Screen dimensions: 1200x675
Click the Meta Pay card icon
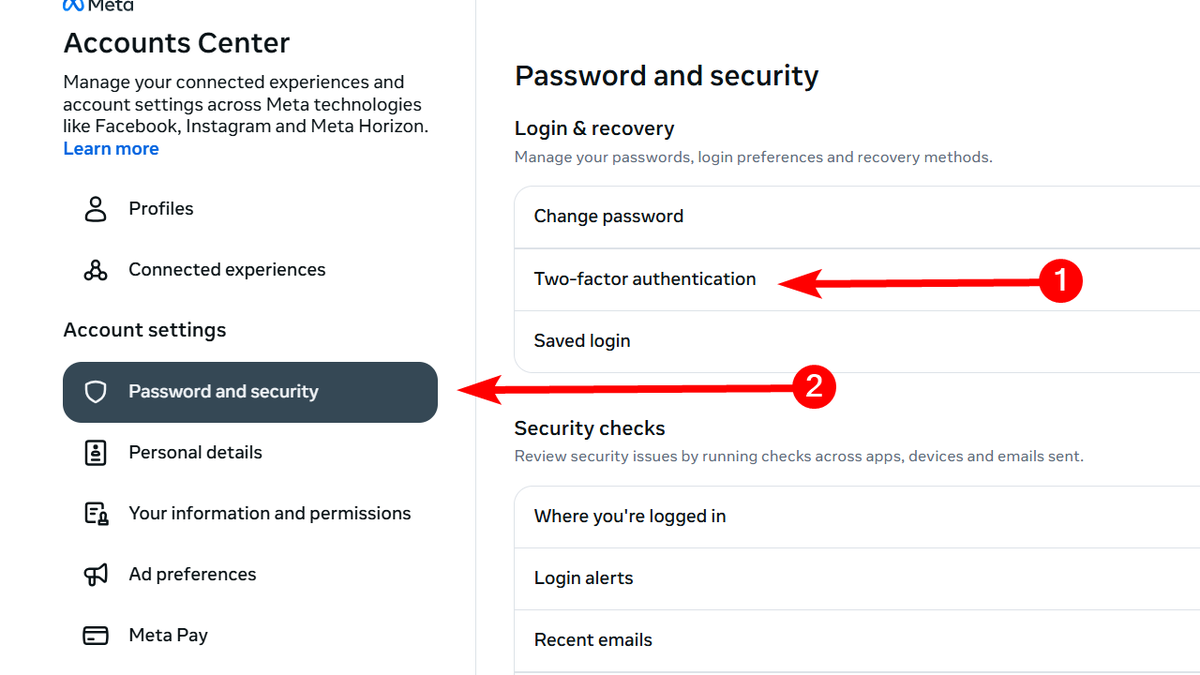click(96, 636)
